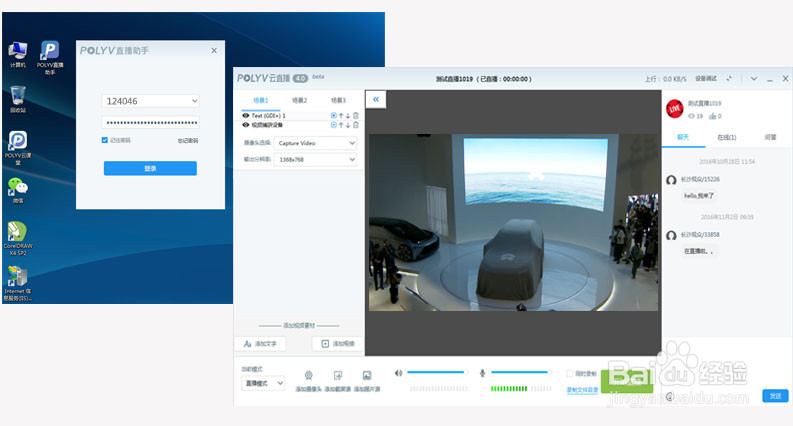Click the password field in login window
Image resolution: width=793 pixels, height=426 pixels.
click(x=150, y=122)
